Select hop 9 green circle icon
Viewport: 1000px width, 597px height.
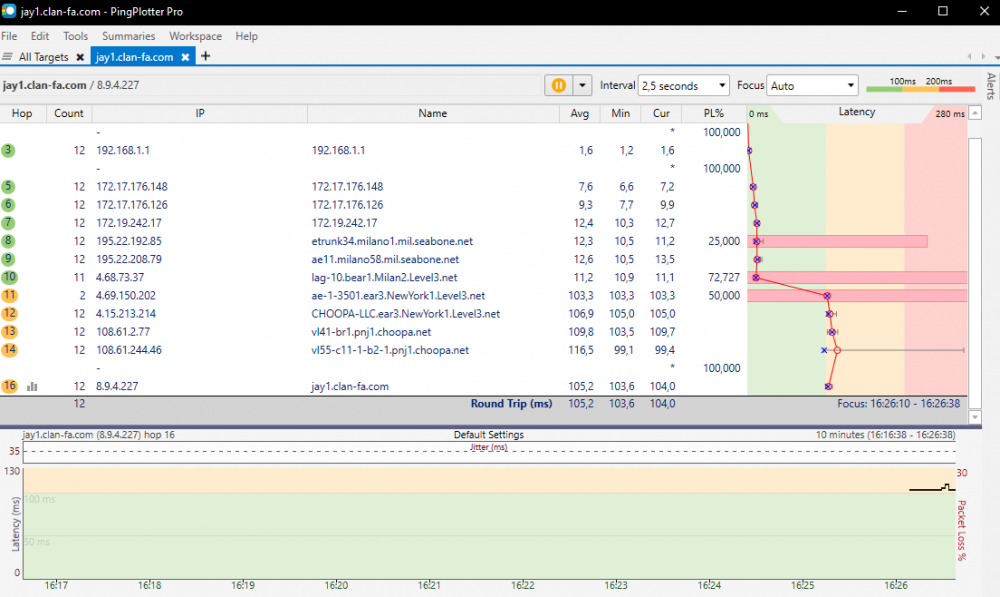tap(8, 259)
